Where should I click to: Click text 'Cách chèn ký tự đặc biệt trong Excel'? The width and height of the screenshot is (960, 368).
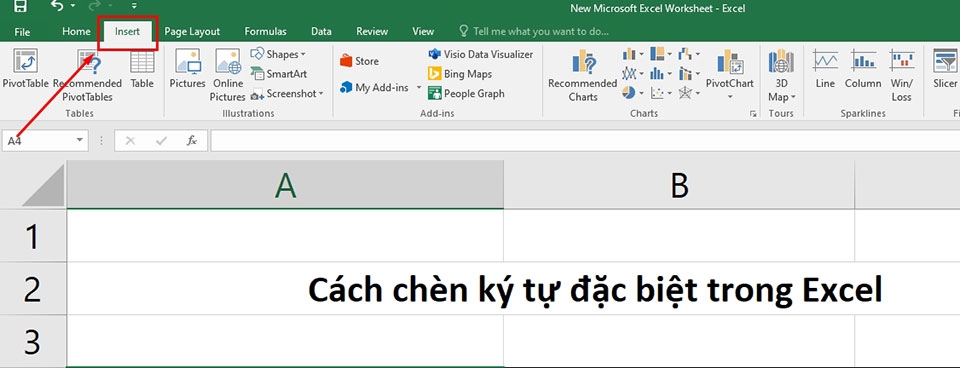coord(594,290)
